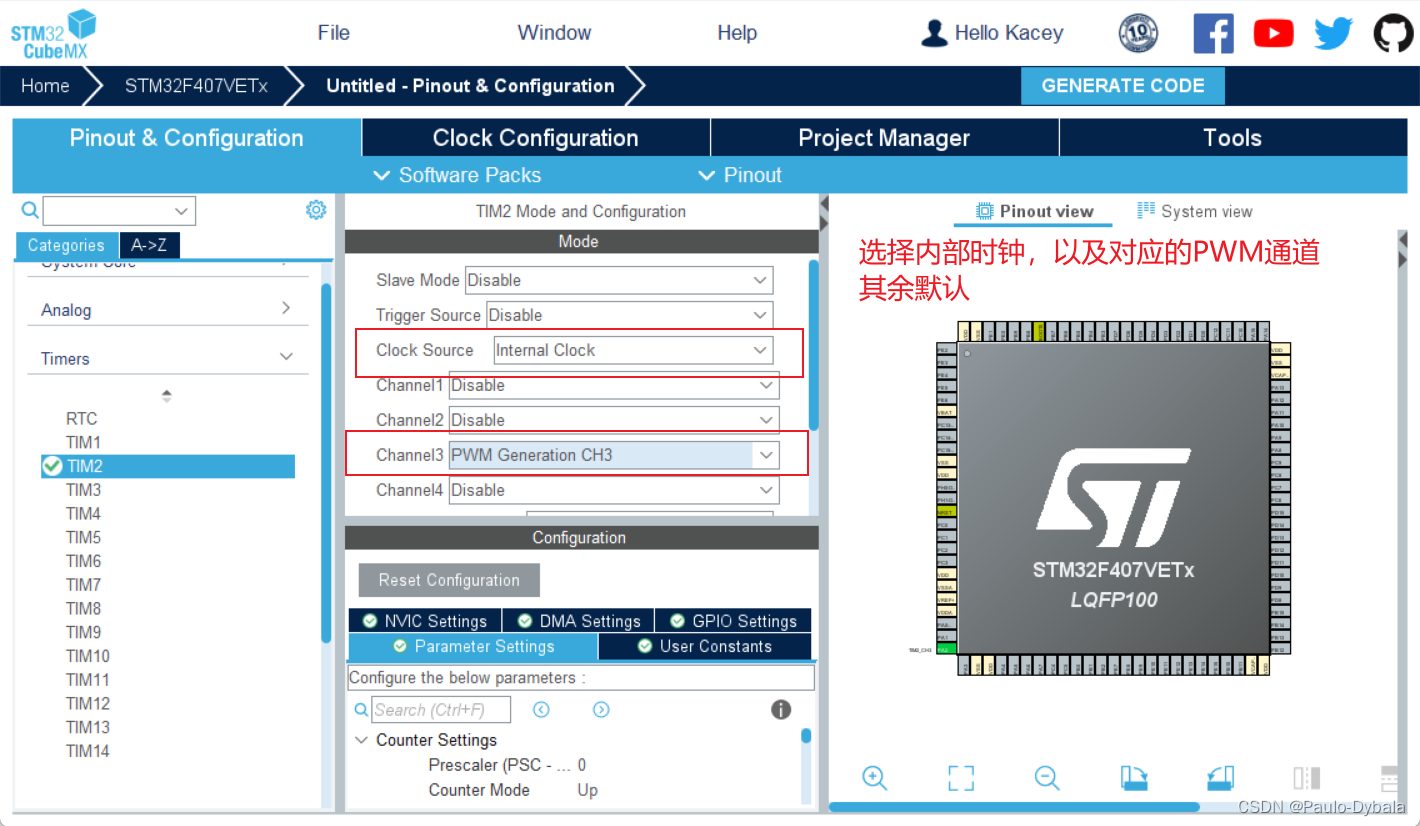Zoom out of the pinout chip view
1420x826 pixels.
(1046, 778)
